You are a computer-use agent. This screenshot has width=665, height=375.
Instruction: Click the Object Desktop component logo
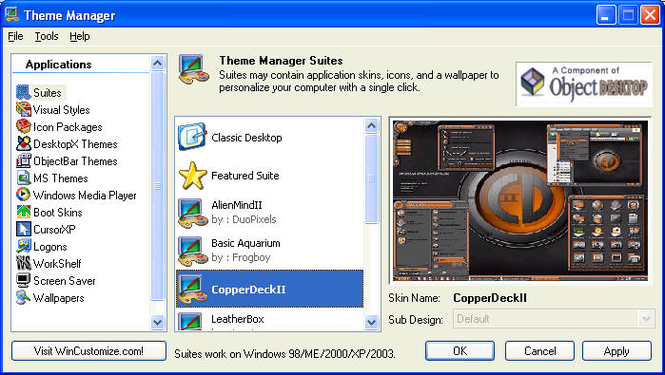pos(584,84)
